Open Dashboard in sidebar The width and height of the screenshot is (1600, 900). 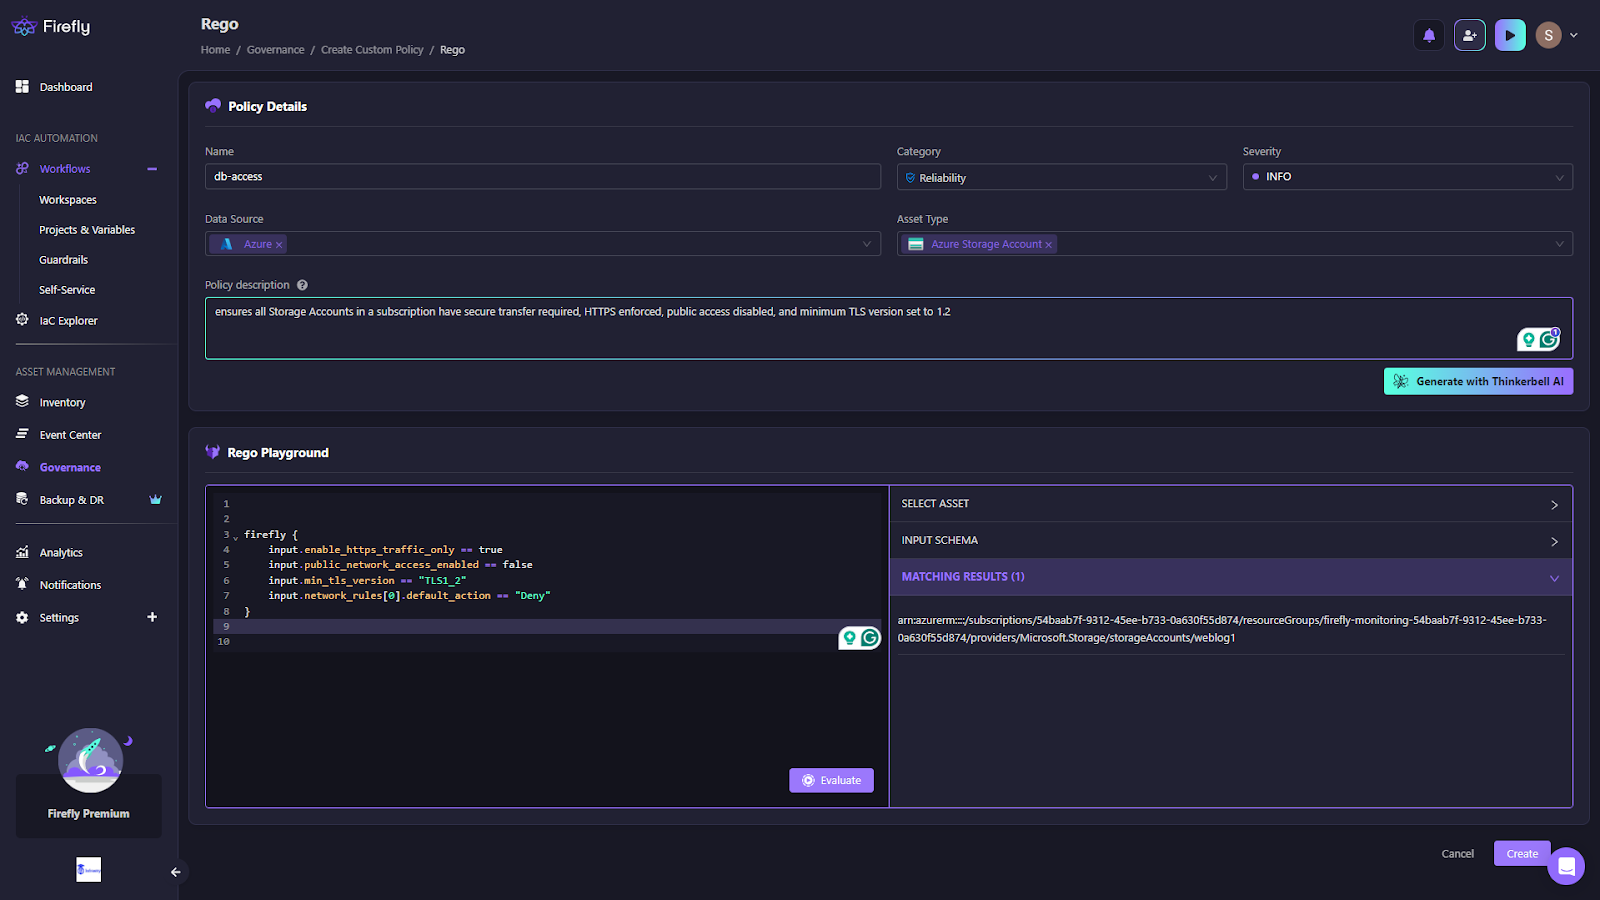pyautogui.click(x=66, y=87)
